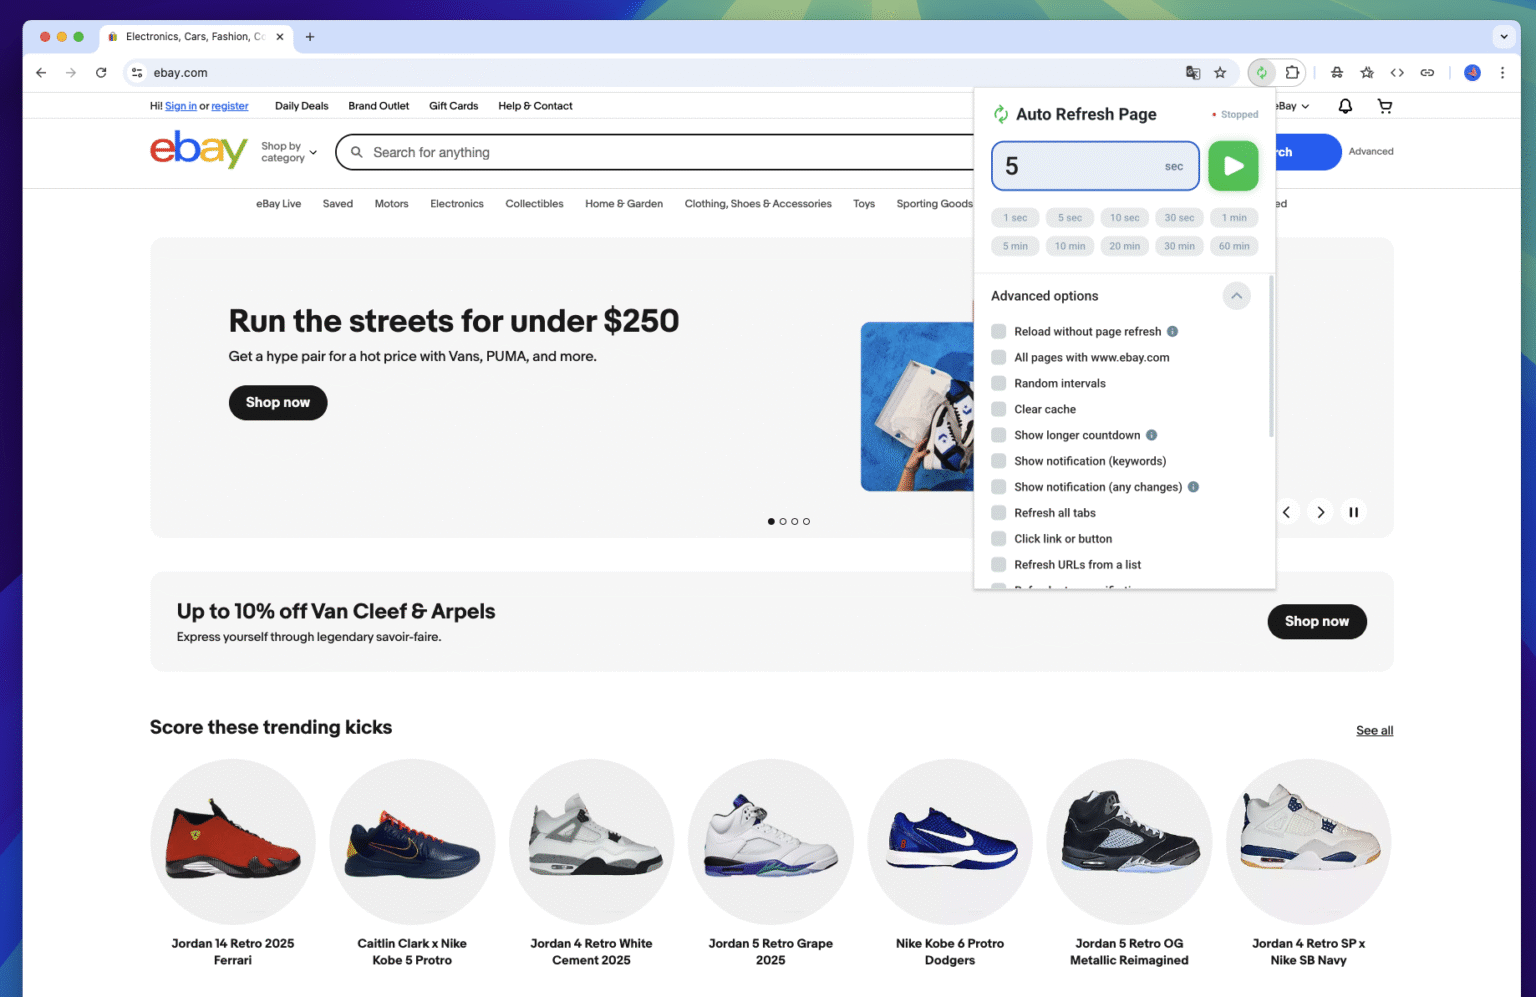This screenshot has width=1536, height=997.
Task: Select the 30 sec preset
Action: click(x=1179, y=218)
